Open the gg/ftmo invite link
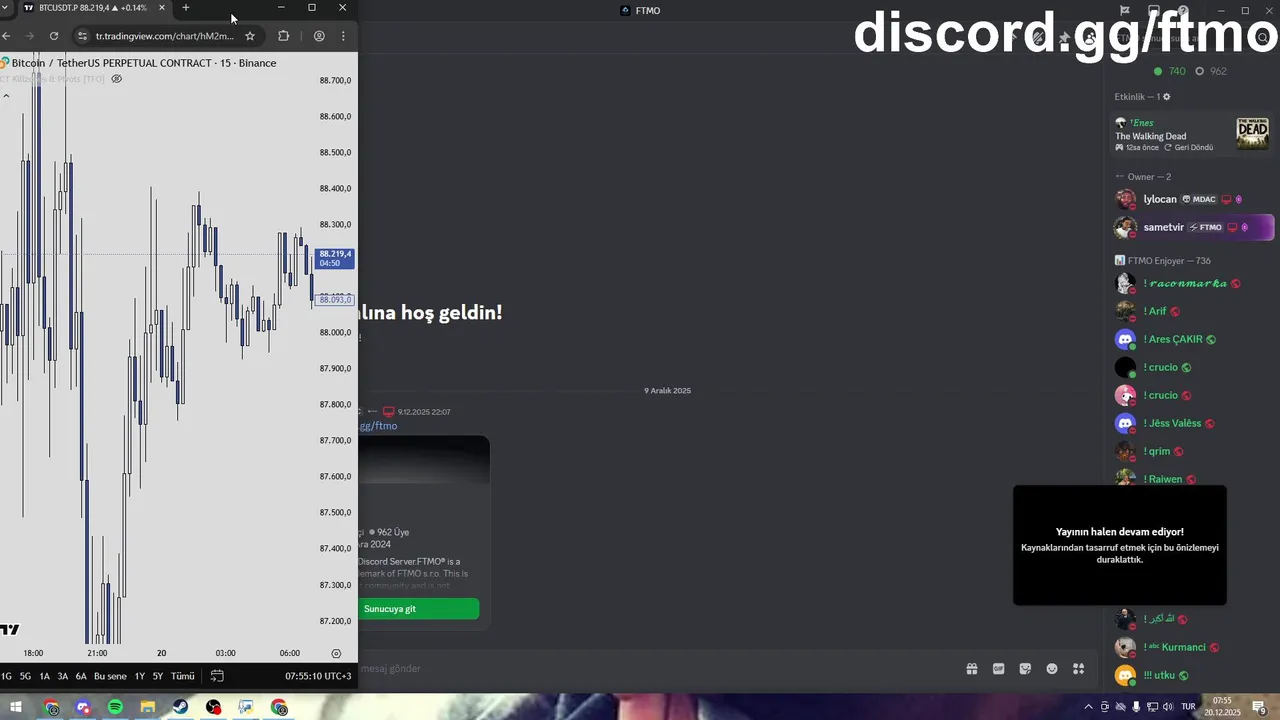Image resolution: width=1280 pixels, height=720 pixels. click(378, 426)
